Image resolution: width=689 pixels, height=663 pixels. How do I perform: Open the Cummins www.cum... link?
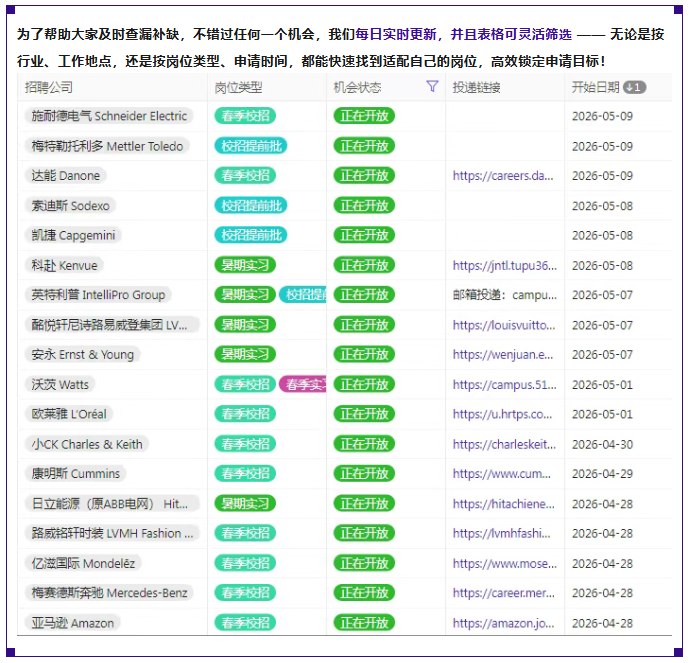(x=501, y=474)
